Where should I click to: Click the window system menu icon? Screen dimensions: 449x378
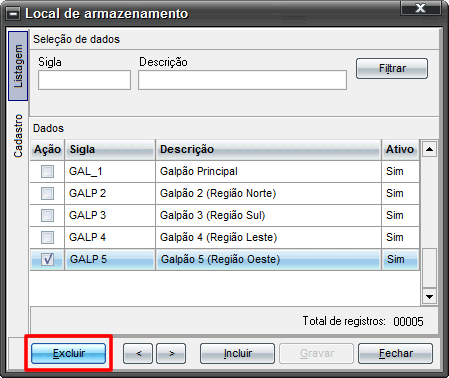pyautogui.click(x=13, y=14)
